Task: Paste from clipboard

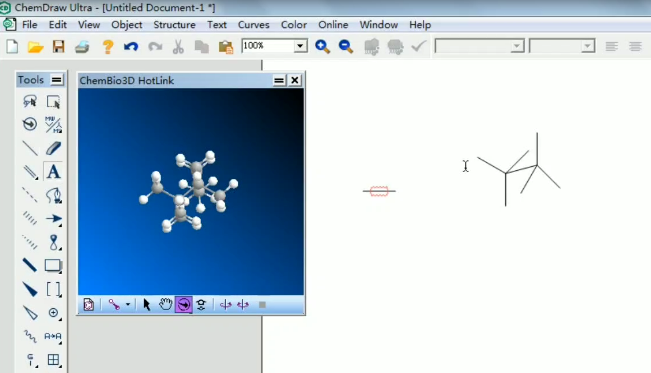Action: tap(226, 47)
